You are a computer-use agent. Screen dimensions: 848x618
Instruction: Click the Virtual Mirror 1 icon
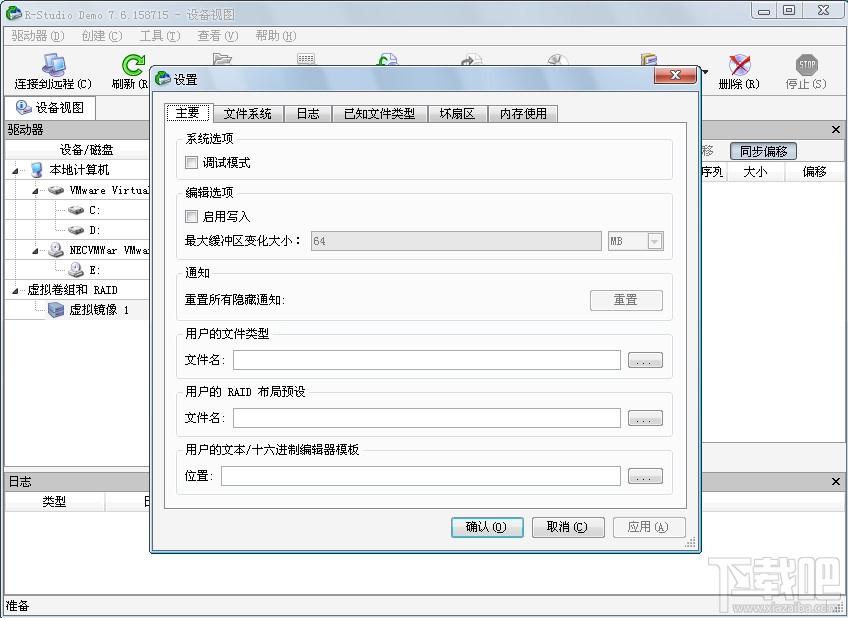[x=56, y=310]
